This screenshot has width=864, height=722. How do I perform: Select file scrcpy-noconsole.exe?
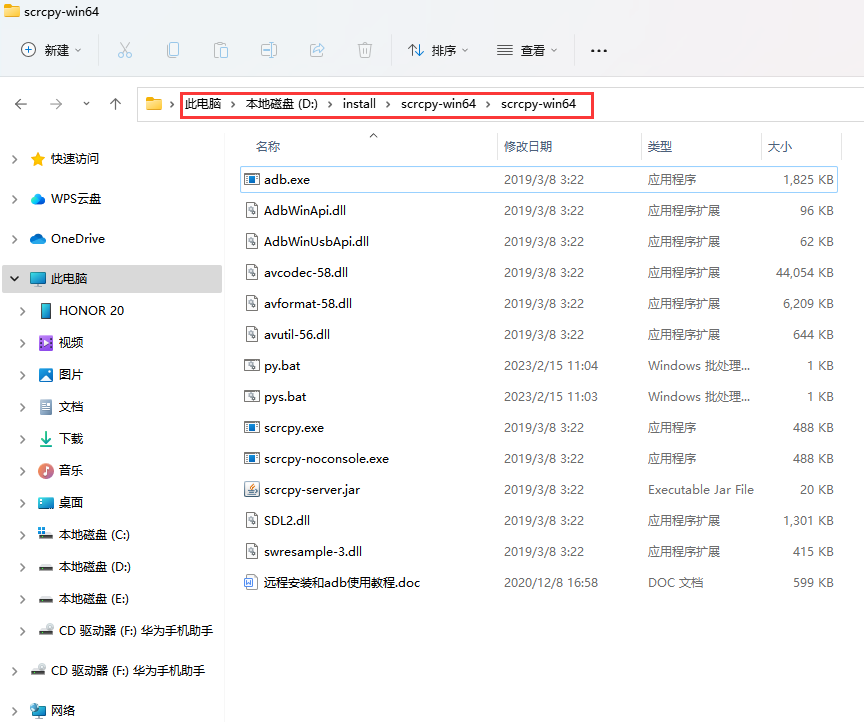tap(326, 459)
